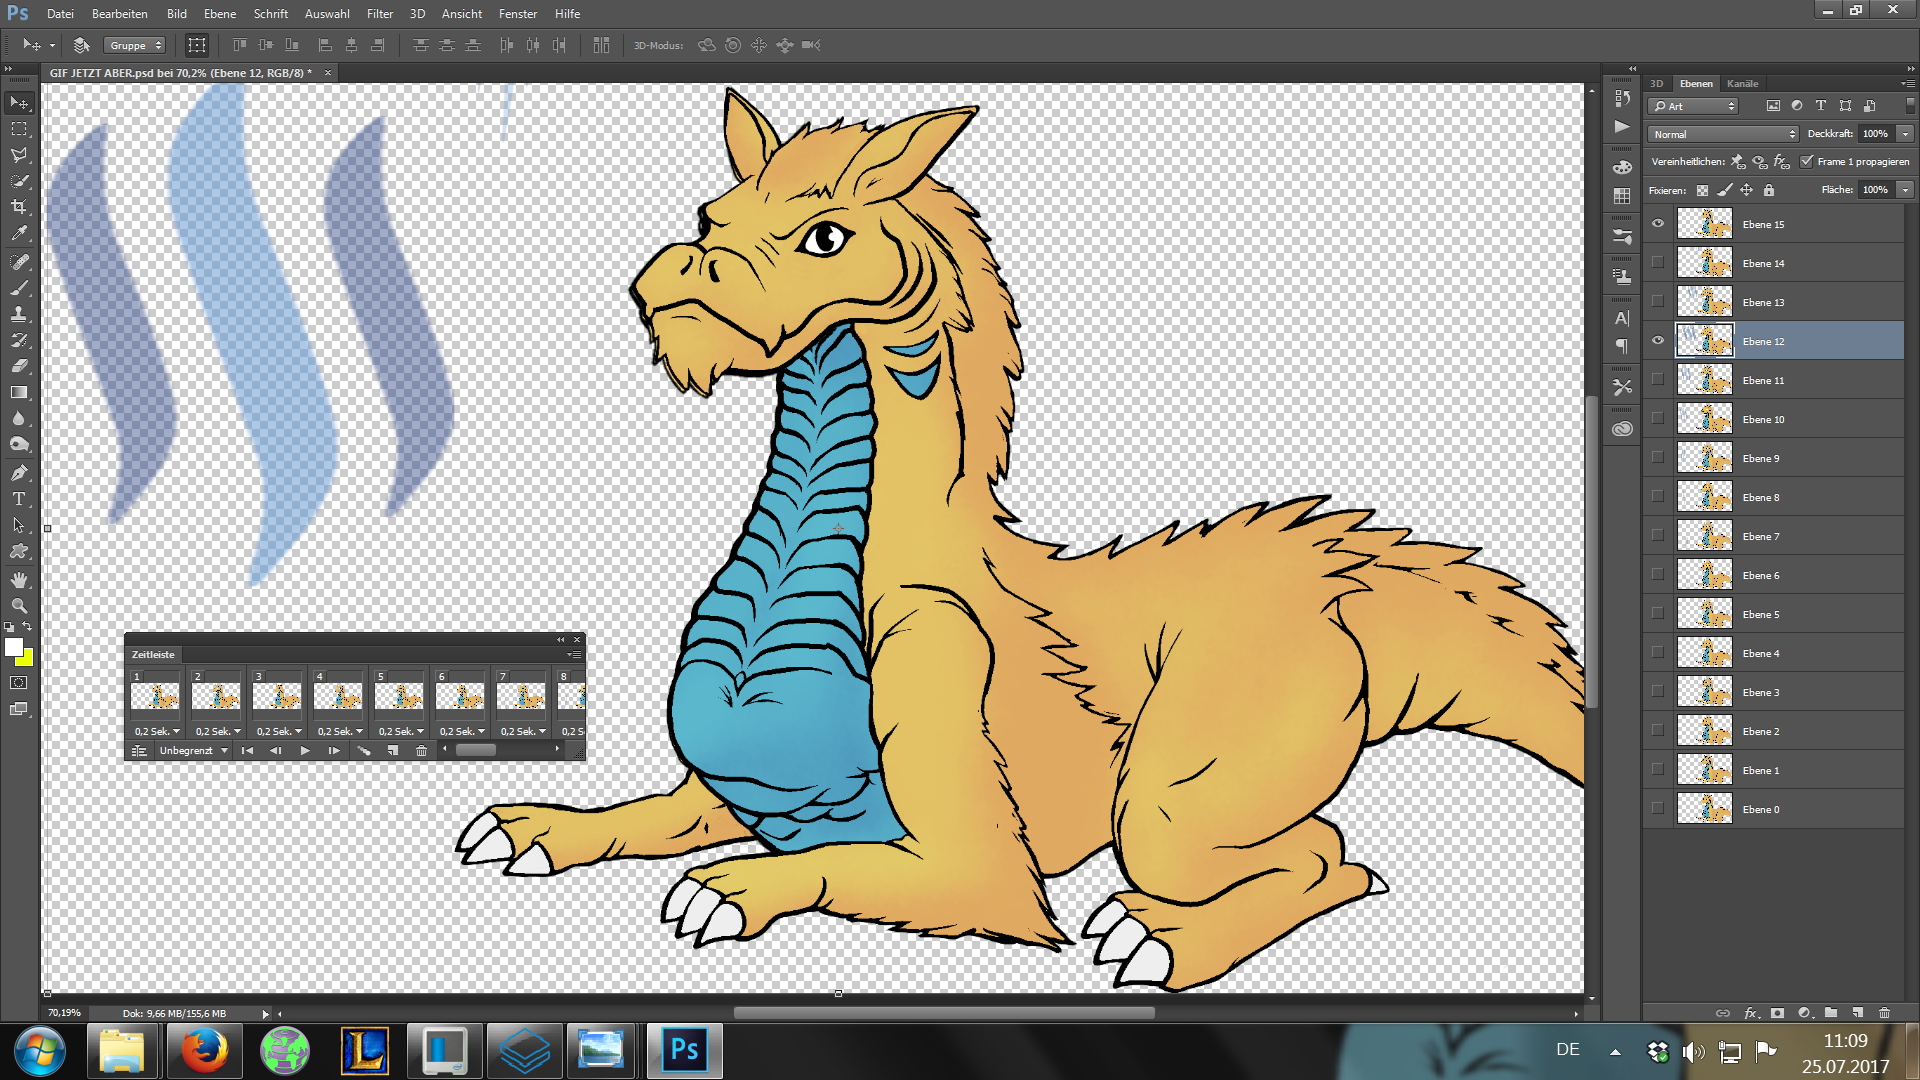This screenshot has width=1920, height=1080.
Task: Play the timeline animation
Action: click(x=305, y=750)
